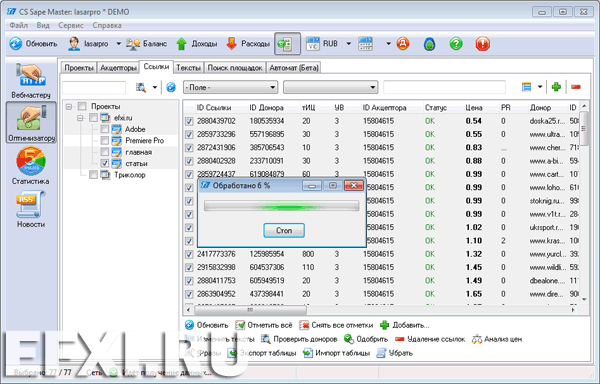
Task: Click the Обновить refresh icon in top toolbar
Action: click(16, 44)
